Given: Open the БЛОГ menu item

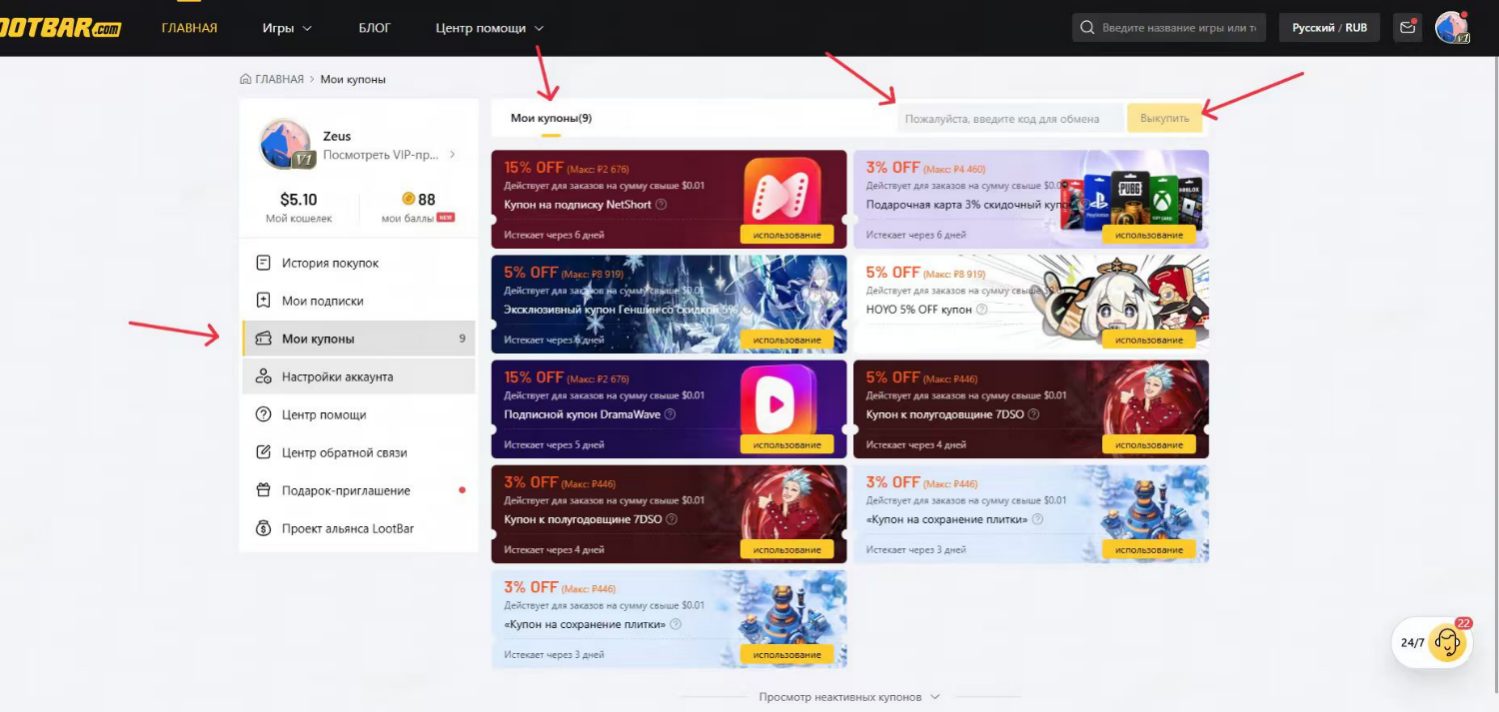Looking at the screenshot, I should pyautogui.click(x=374, y=28).
